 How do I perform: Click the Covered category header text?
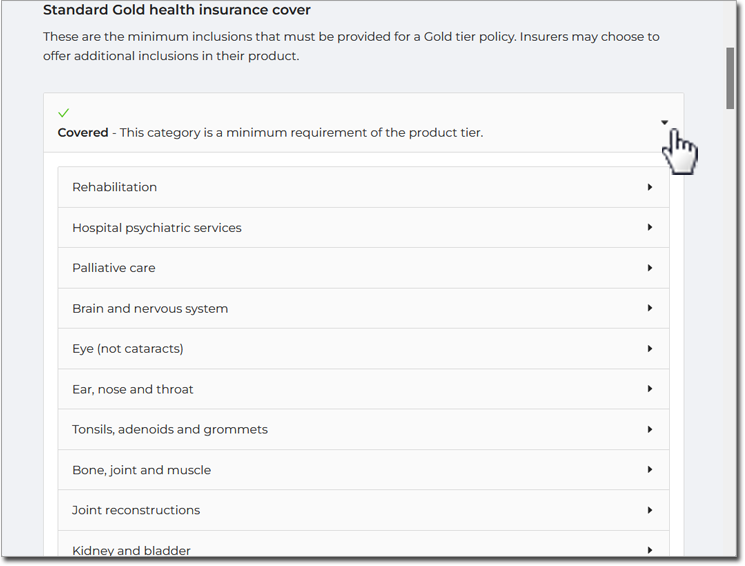pos(270,133)
